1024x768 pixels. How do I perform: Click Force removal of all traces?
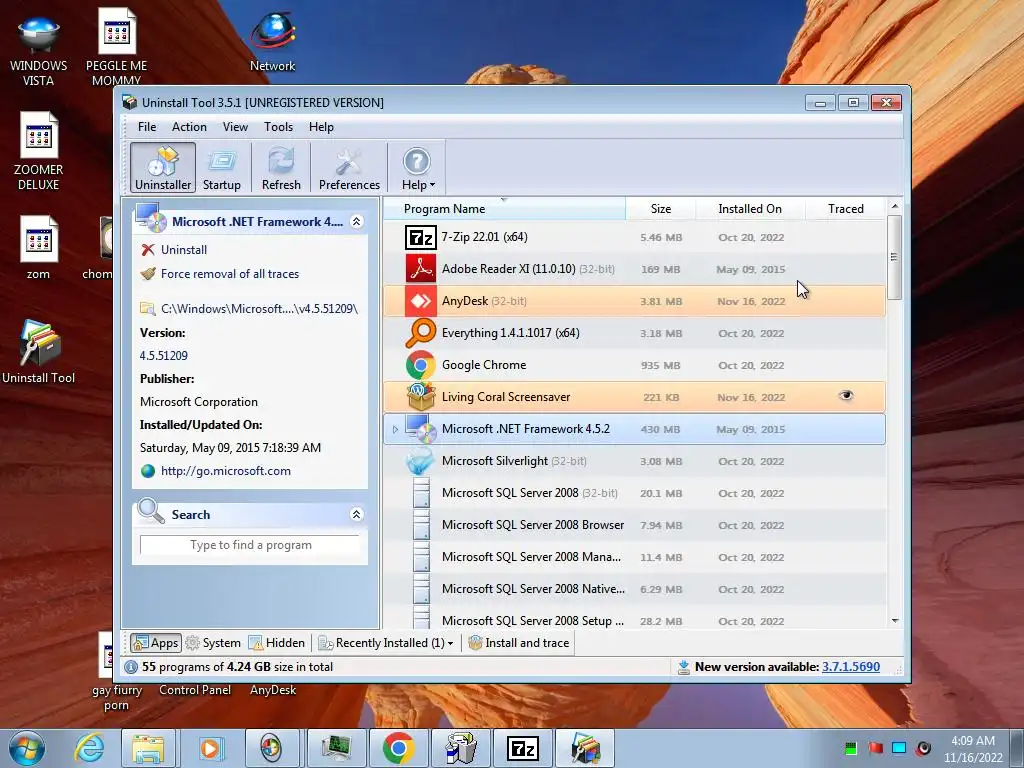coord(229,274)
